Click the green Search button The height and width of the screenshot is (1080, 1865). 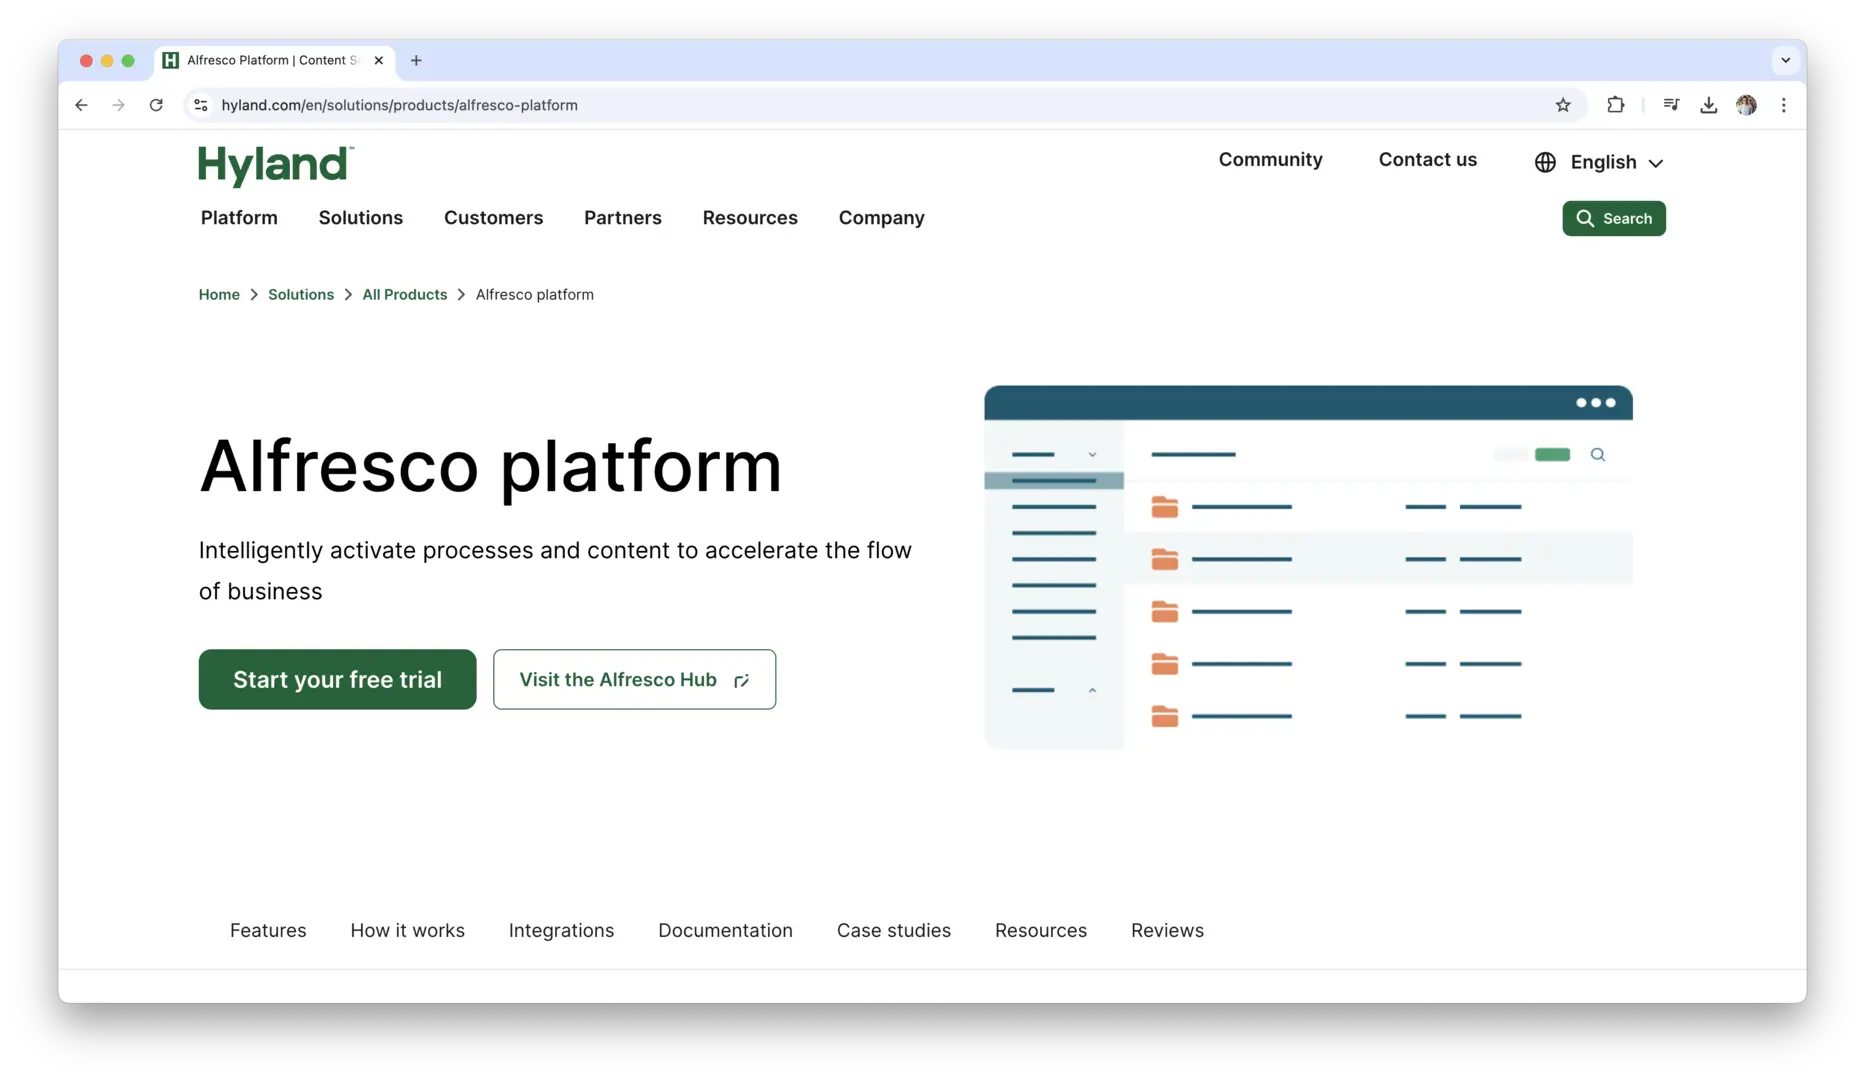tap(1613, 218)
